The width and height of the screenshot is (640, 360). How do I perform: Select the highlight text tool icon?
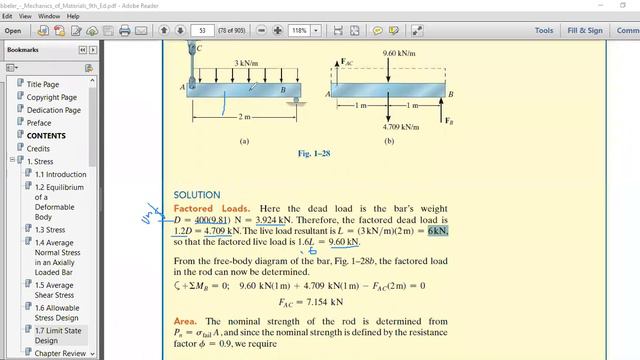(x=394, y=31)
